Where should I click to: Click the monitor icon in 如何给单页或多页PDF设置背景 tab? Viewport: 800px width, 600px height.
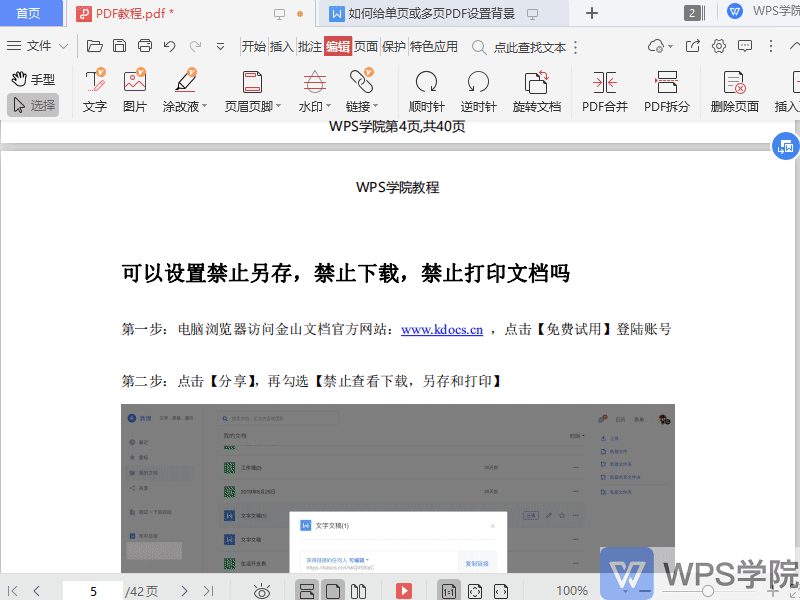(532, 14)
